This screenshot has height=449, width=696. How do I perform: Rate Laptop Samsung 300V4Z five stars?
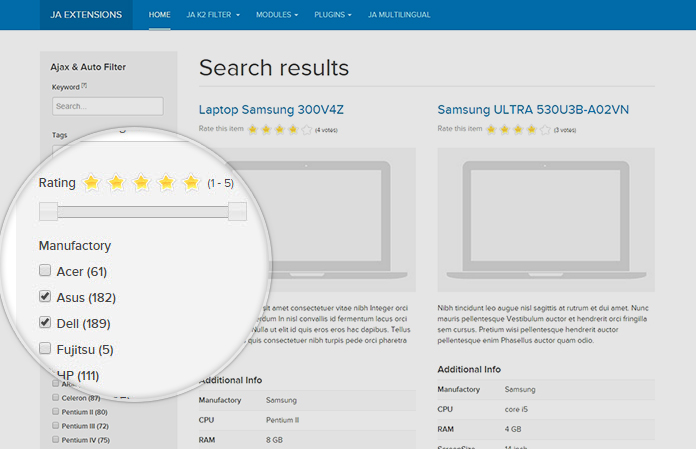pyautogui.click(x=307, y=130)
